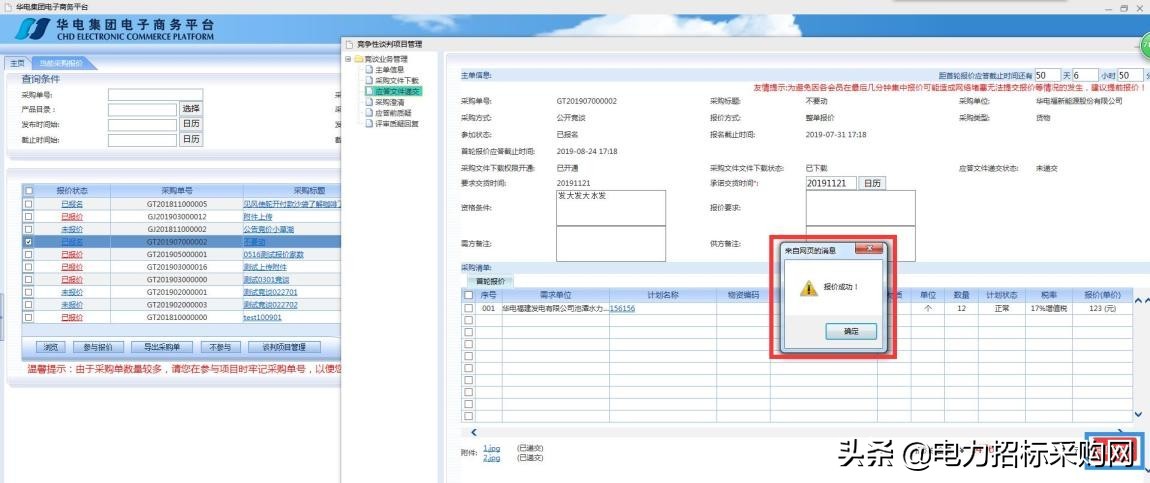Switch to the 当前采购报价 tab
Screen dimensions: 1150x483
coord(62,63)
